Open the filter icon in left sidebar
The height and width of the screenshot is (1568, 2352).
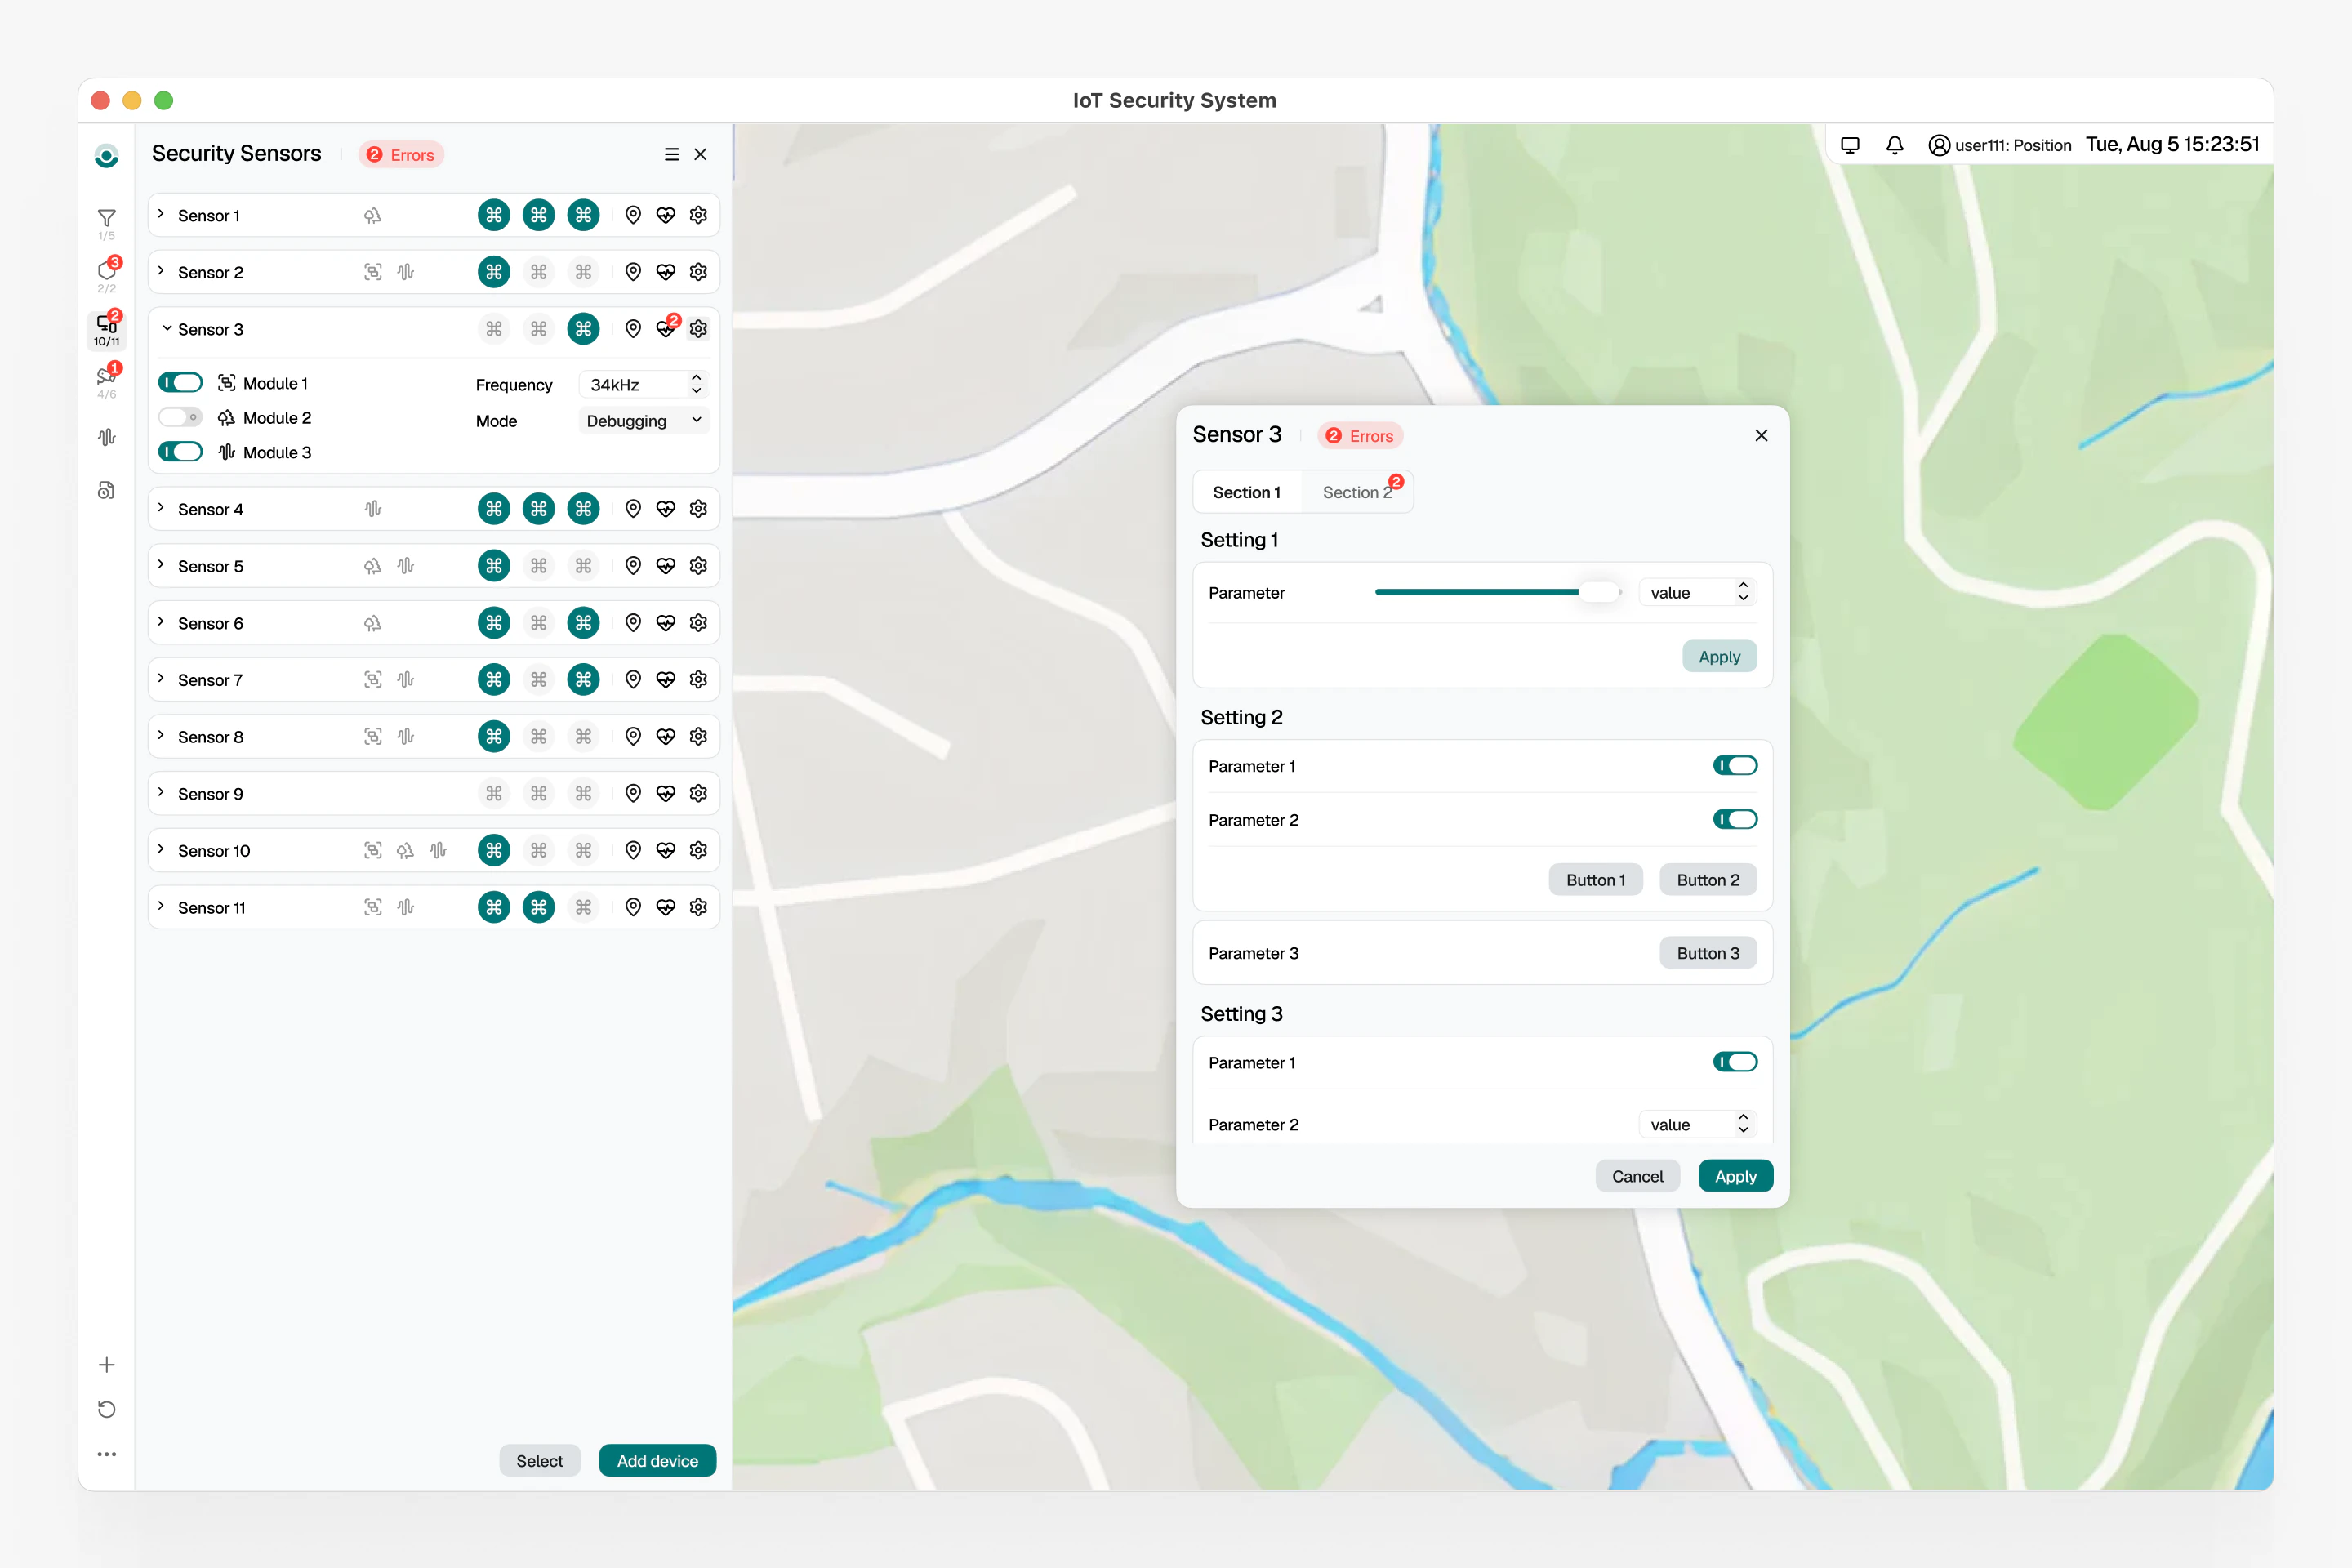point(106,218)
